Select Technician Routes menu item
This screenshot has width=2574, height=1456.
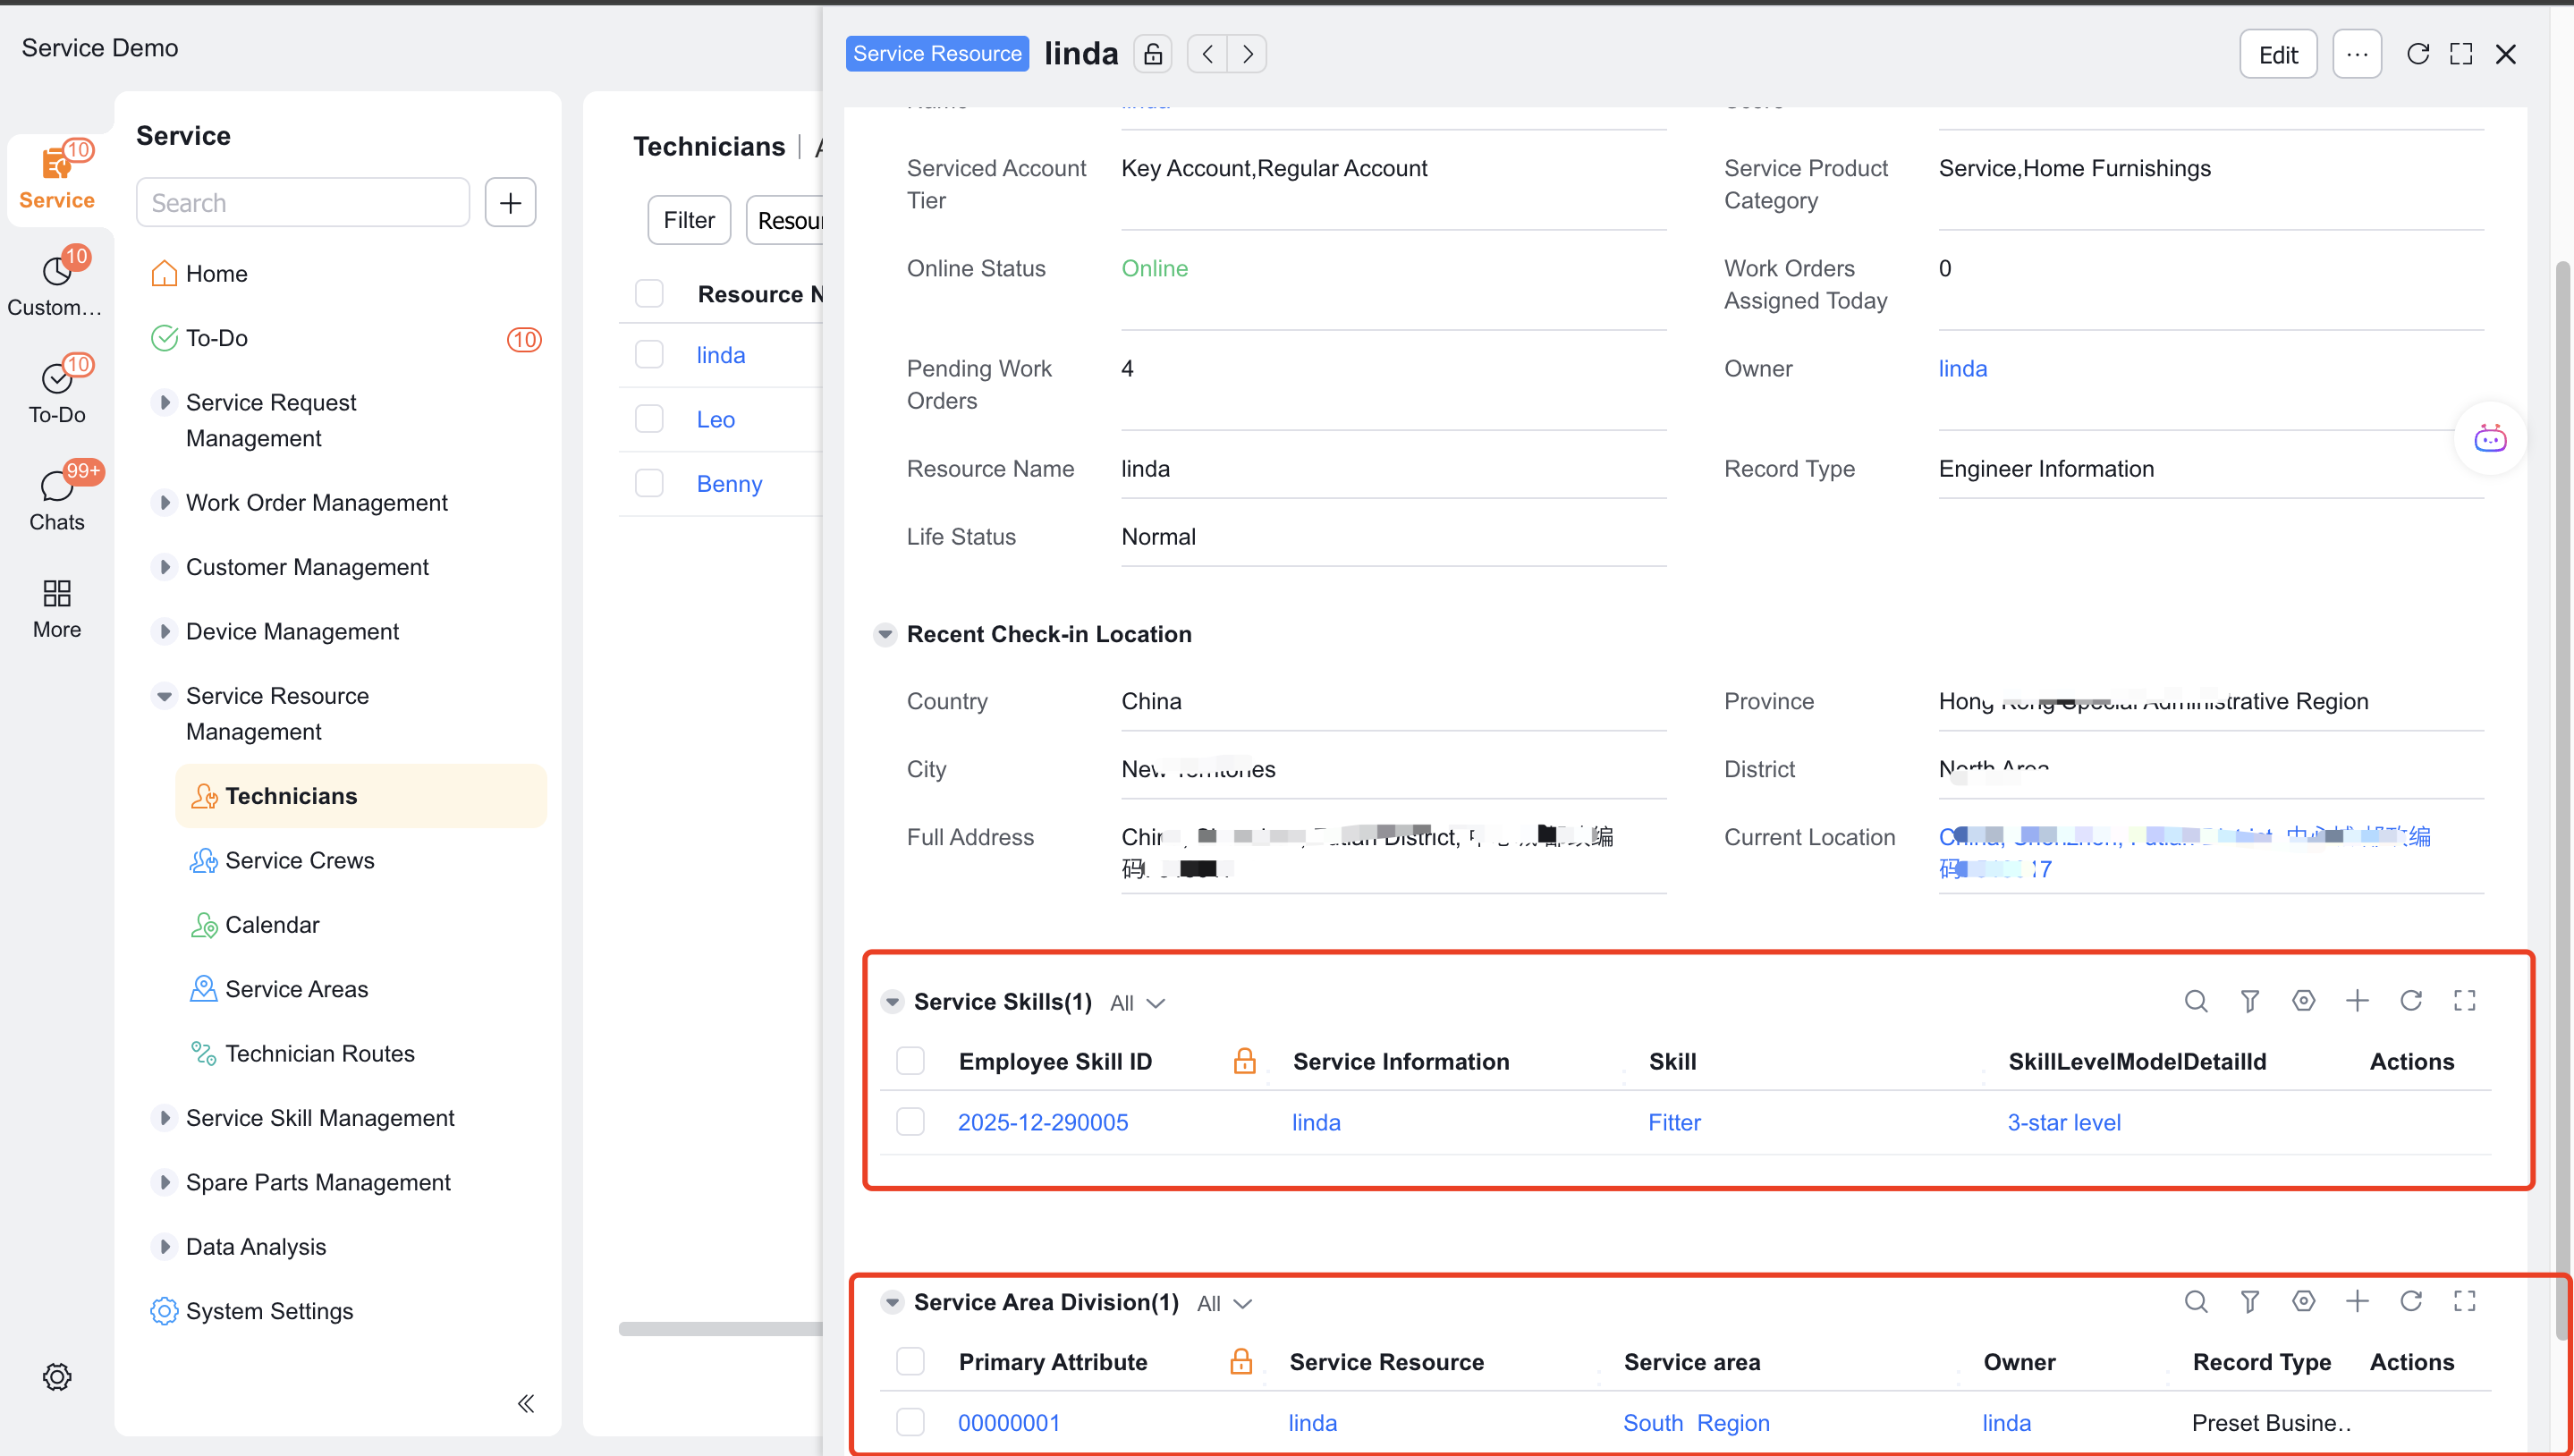point(302,1054)
